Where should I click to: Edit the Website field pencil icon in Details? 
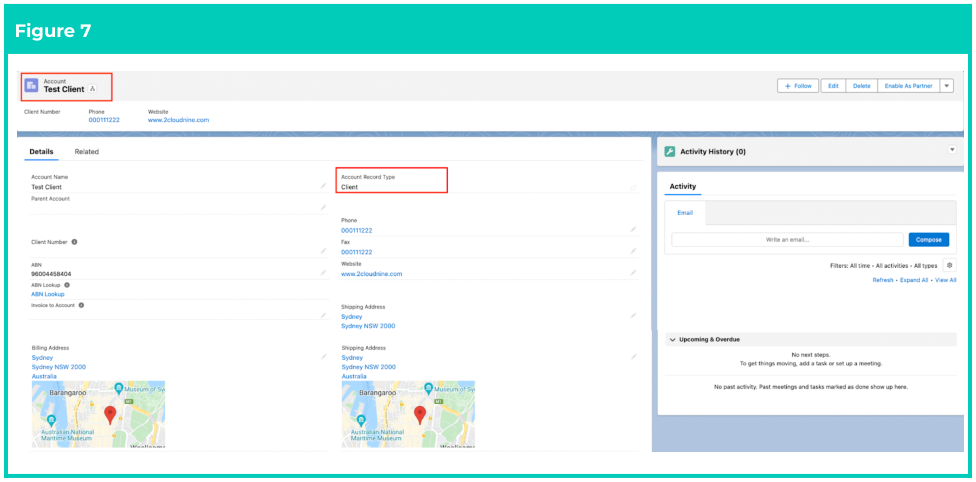633,273
